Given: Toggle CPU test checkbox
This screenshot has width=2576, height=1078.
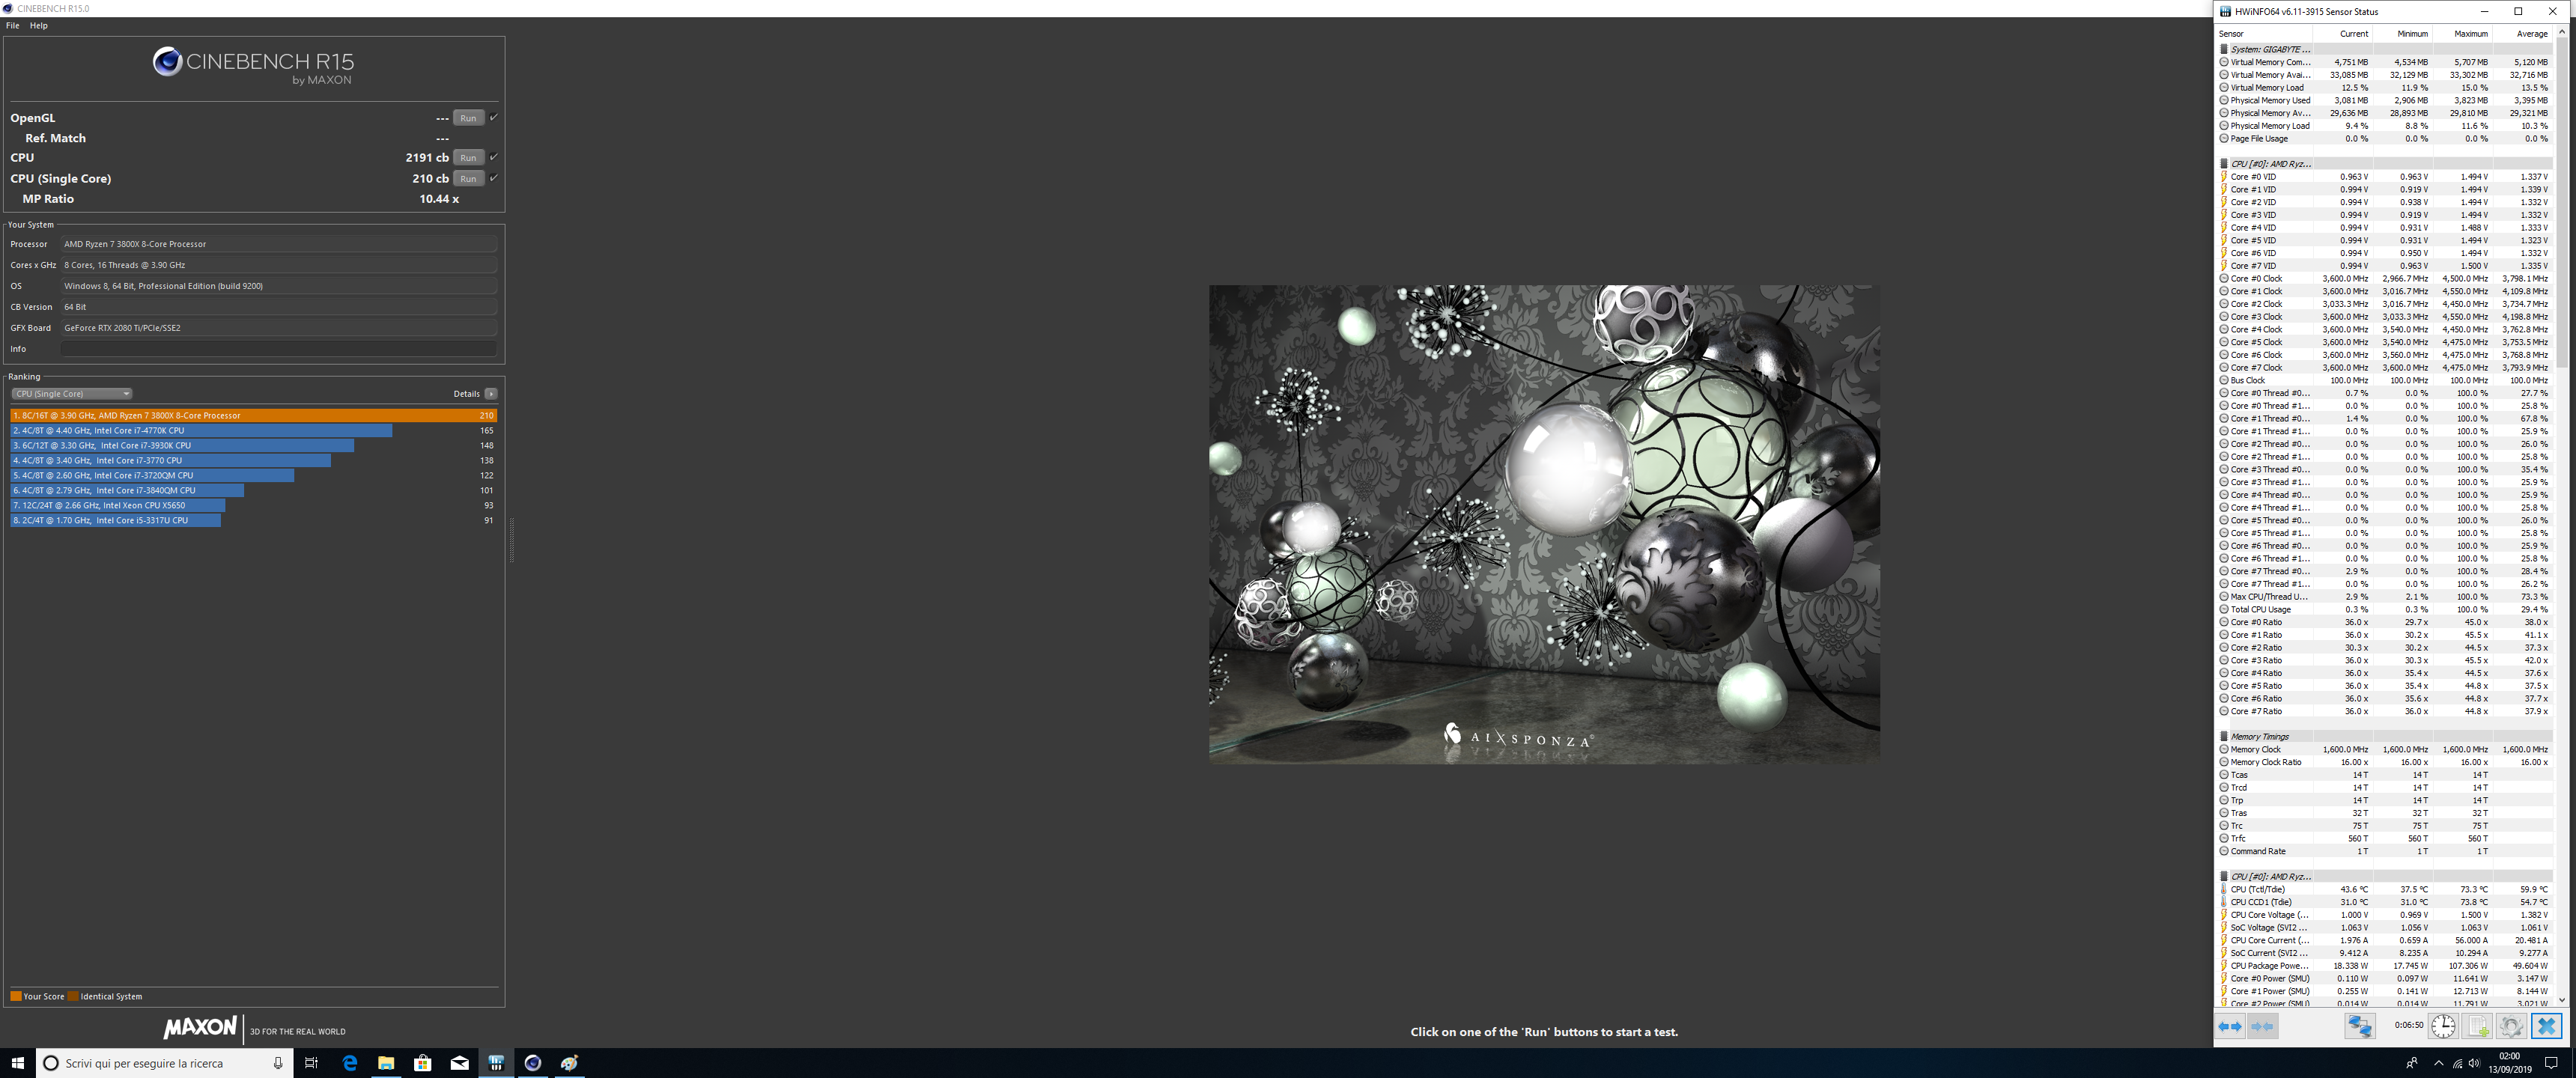Looking at the screenshot, I should coord(493,157).
